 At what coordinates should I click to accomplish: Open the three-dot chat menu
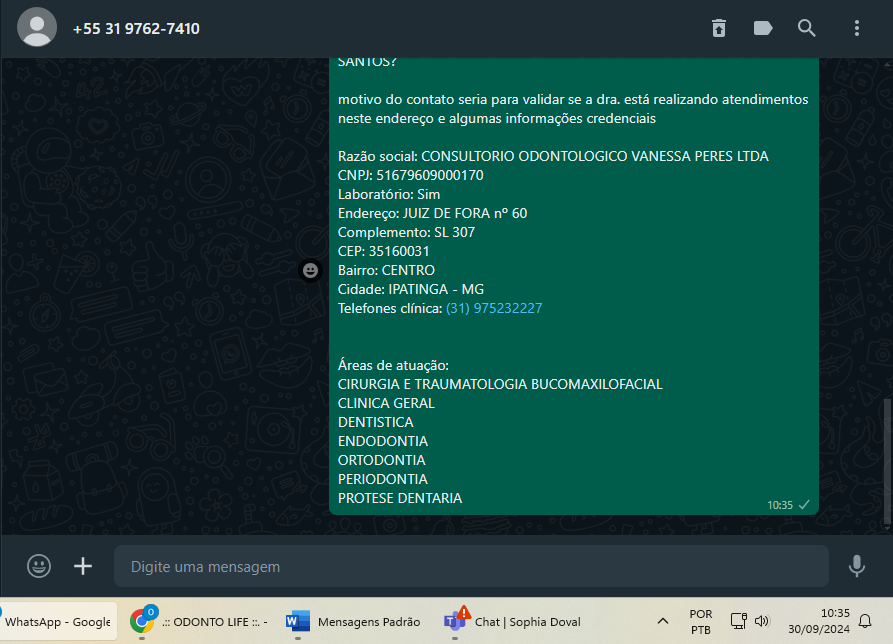857,28
